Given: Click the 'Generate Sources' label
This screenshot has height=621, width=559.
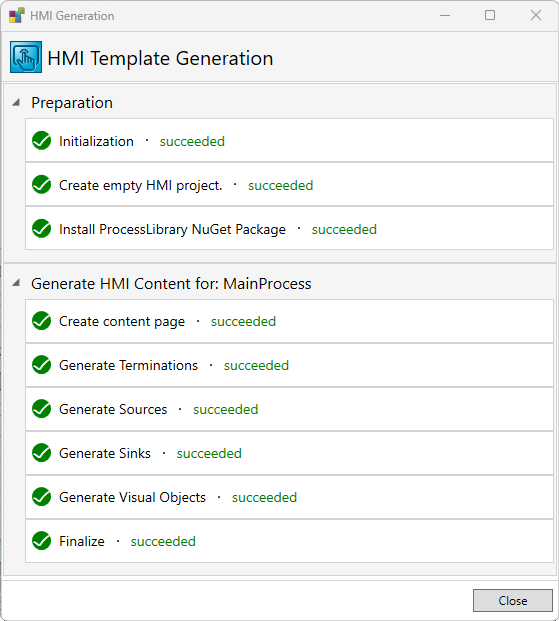Looking at the screenshot, I should [x=113, y=409].
